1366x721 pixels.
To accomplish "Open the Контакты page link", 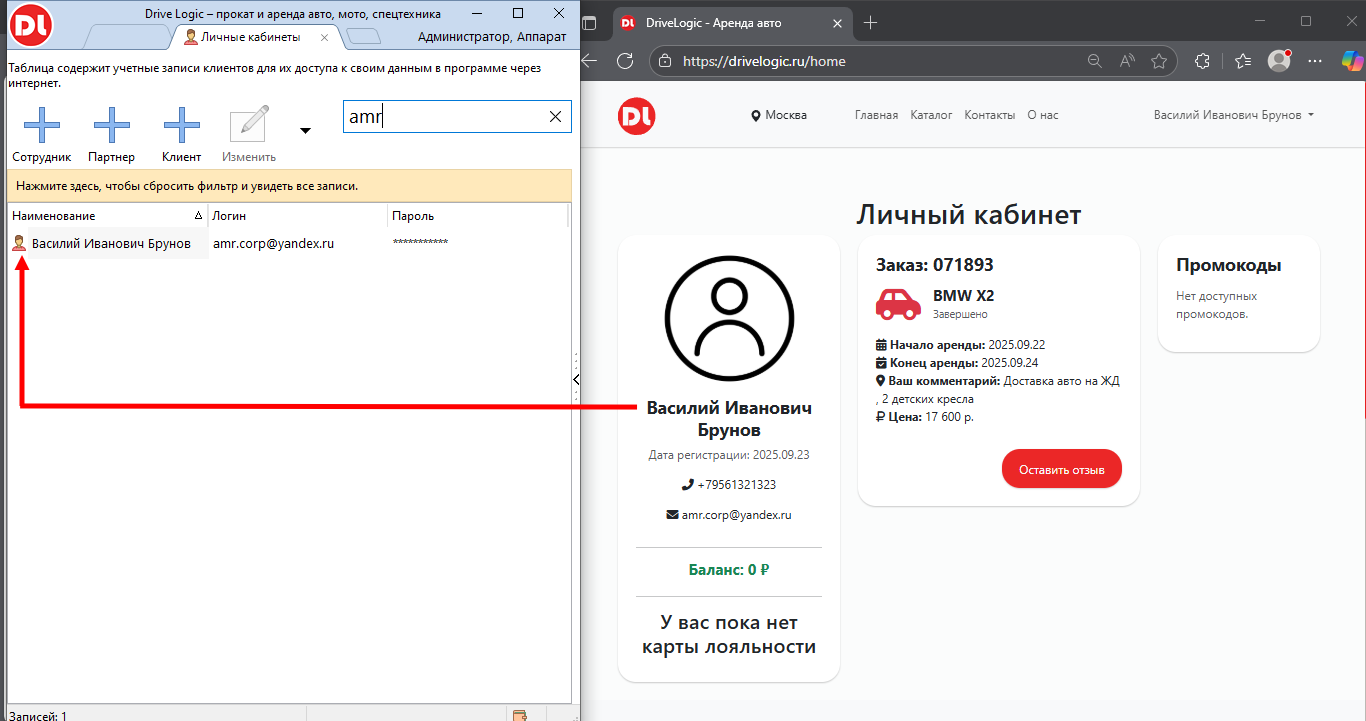I will [x=990, y=115].
